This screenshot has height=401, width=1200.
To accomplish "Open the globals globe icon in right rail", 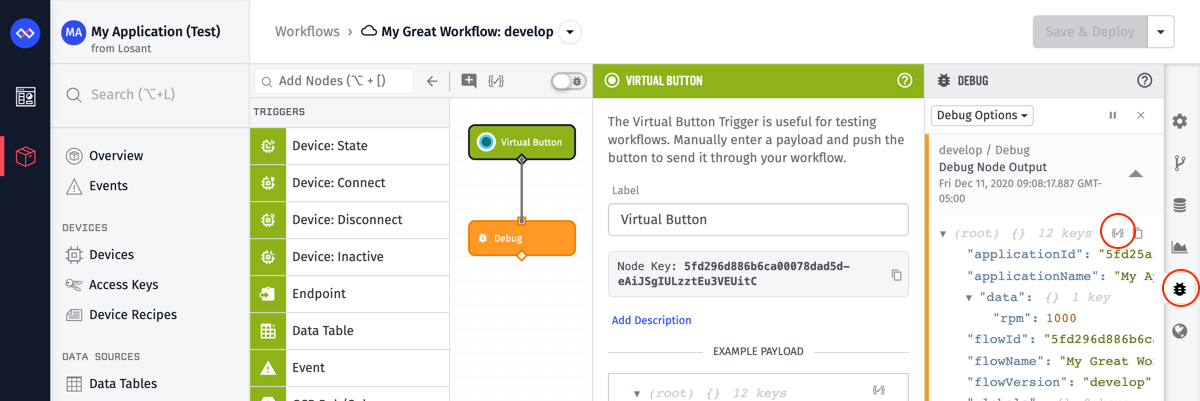I will (x=1180, y=331).
